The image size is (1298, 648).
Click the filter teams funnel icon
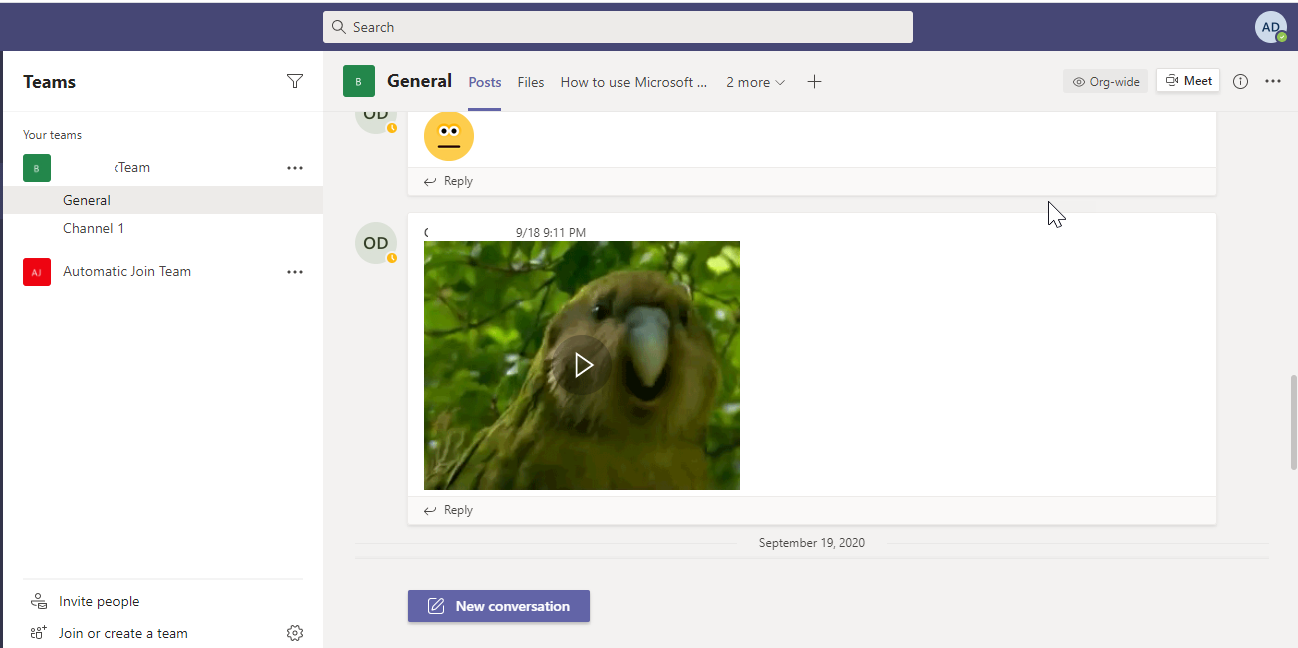point(295,81)
